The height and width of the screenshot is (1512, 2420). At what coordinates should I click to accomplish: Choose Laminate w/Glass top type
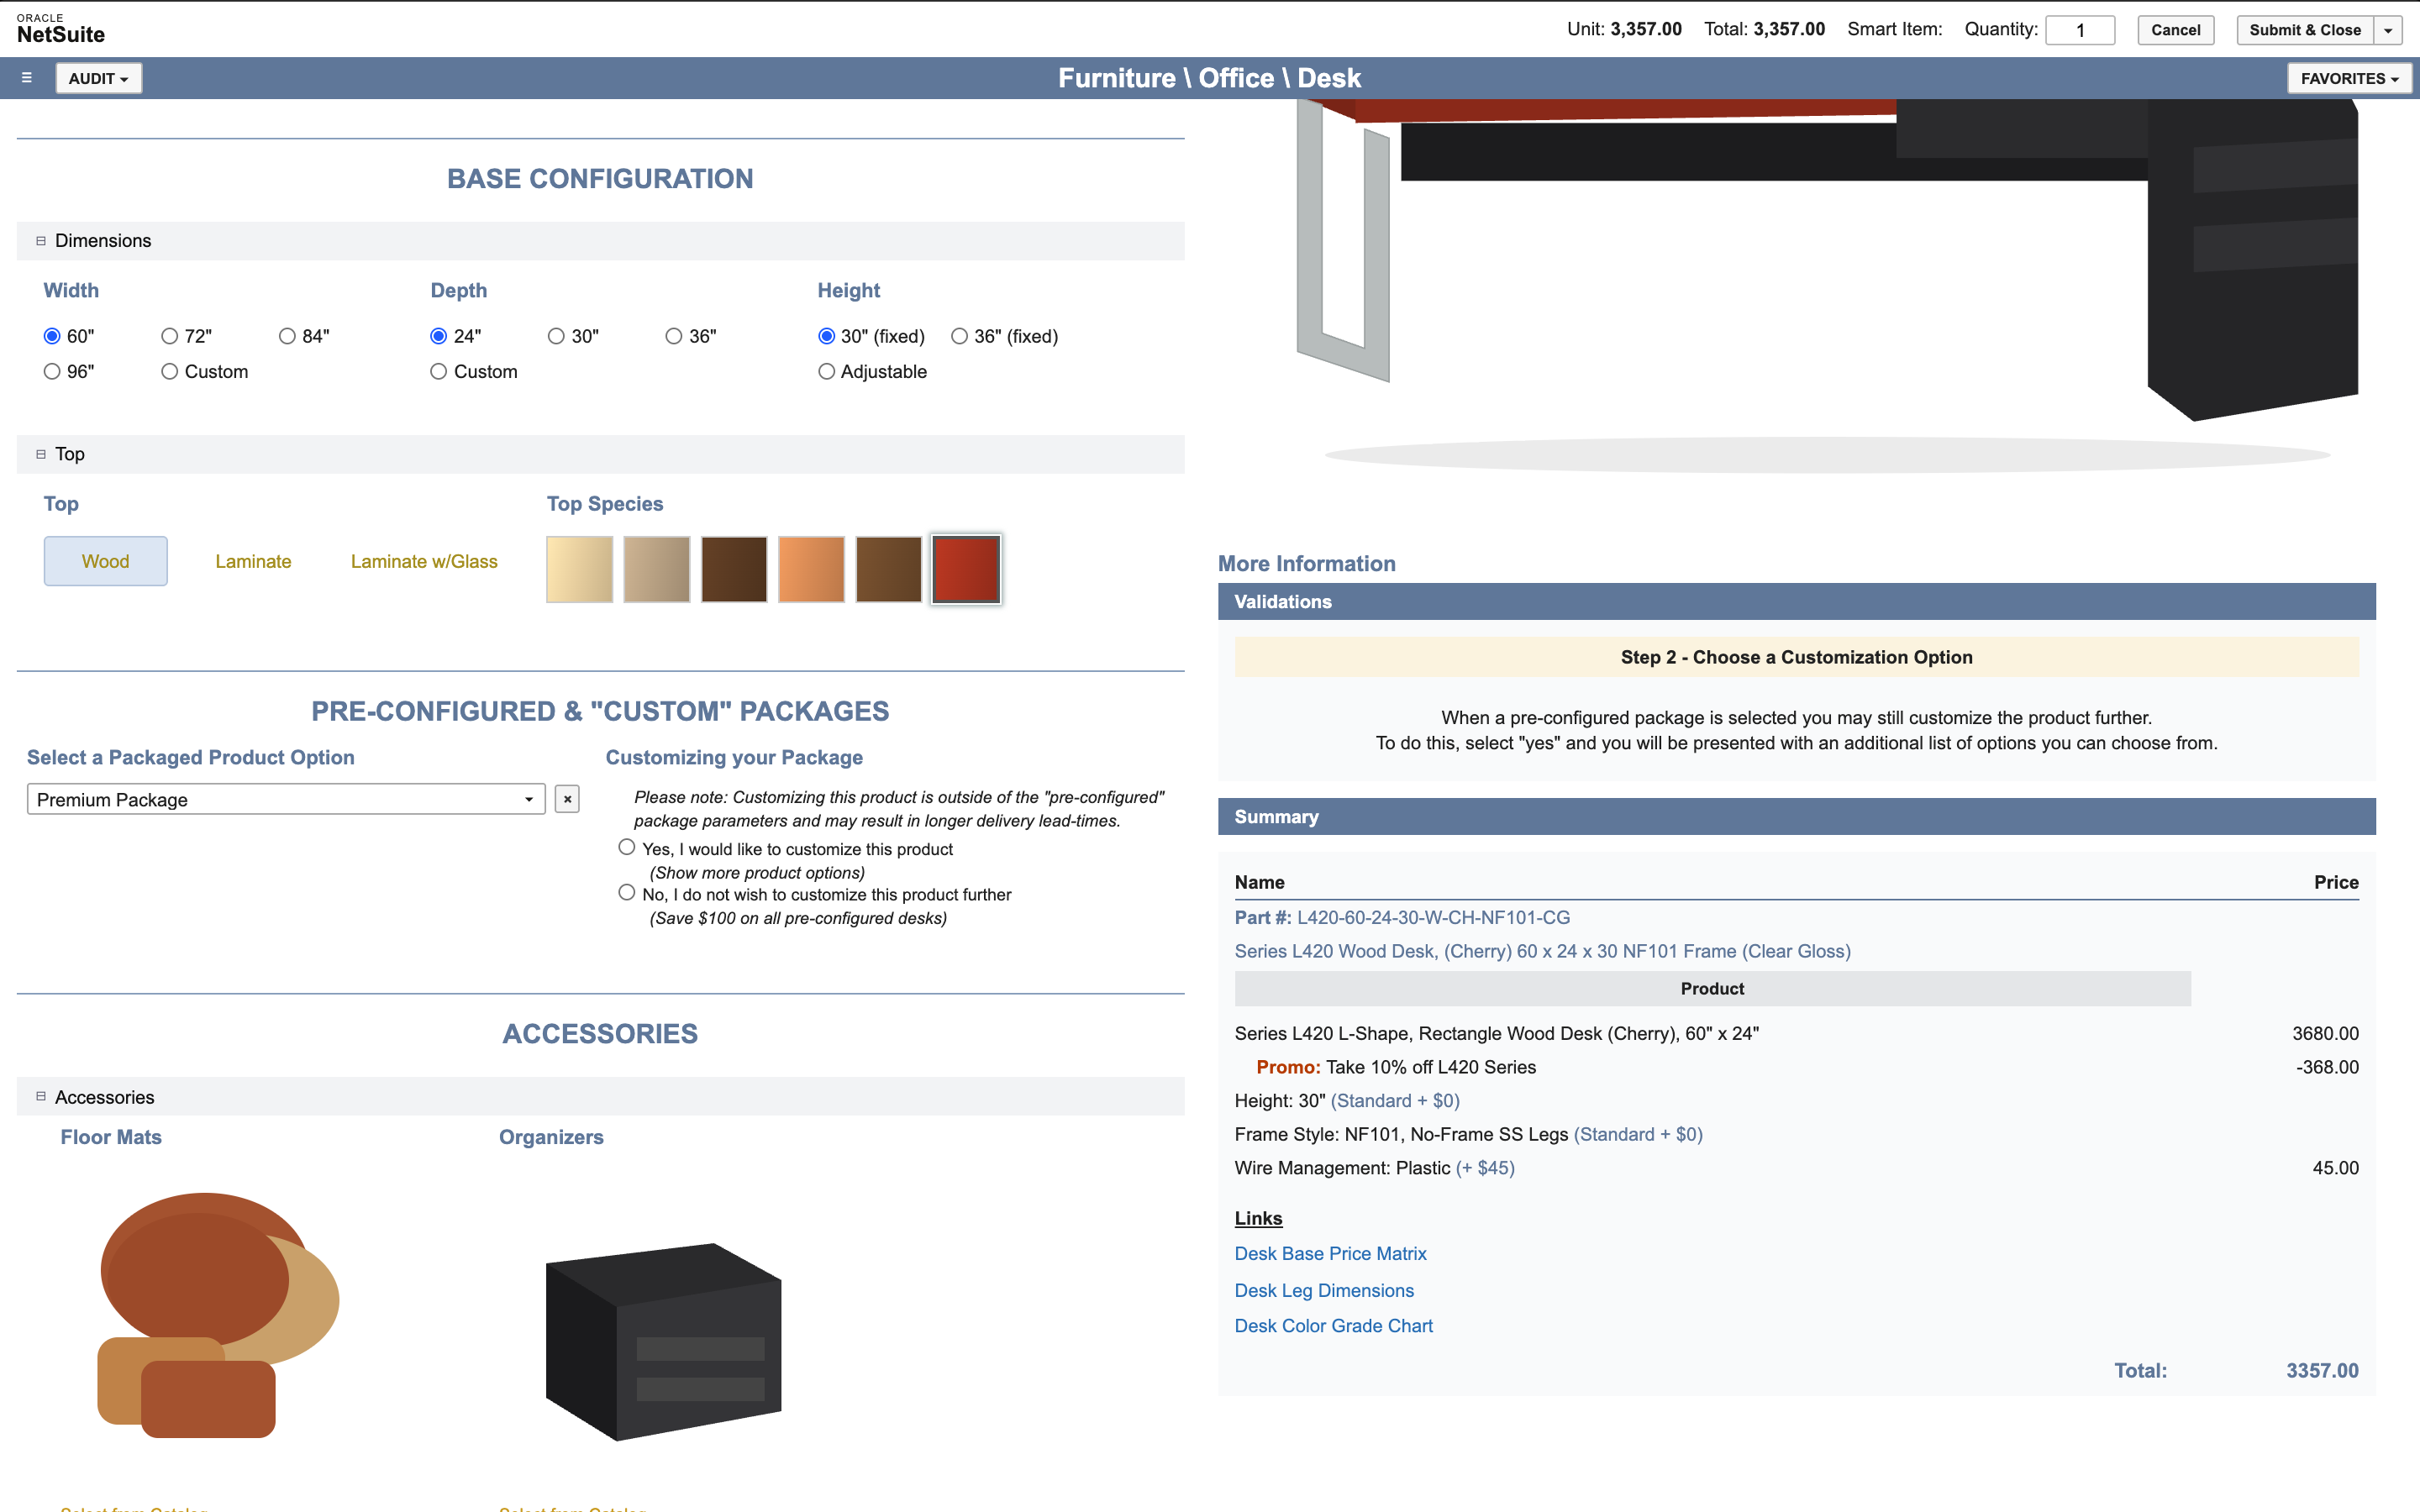424,561
